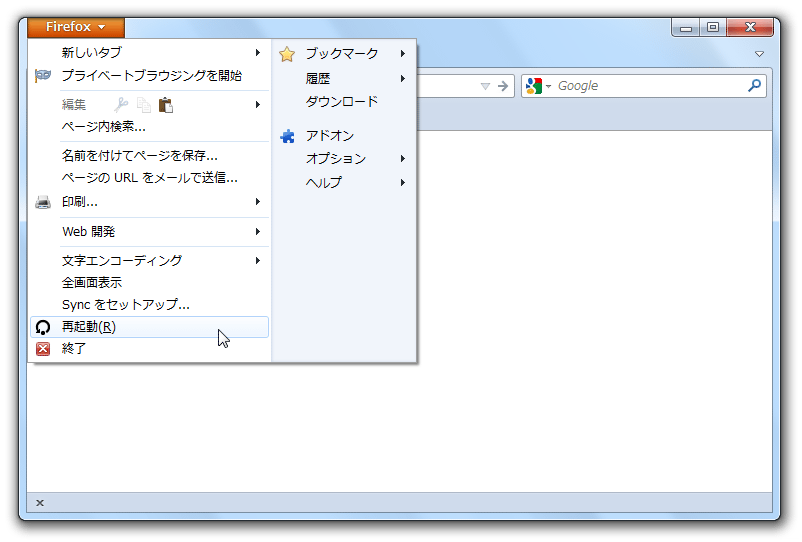The height and width of the screenshot is (542, 802).
Task: Choose 名前を付けてページを保存...
Action: tap(149, 155)
